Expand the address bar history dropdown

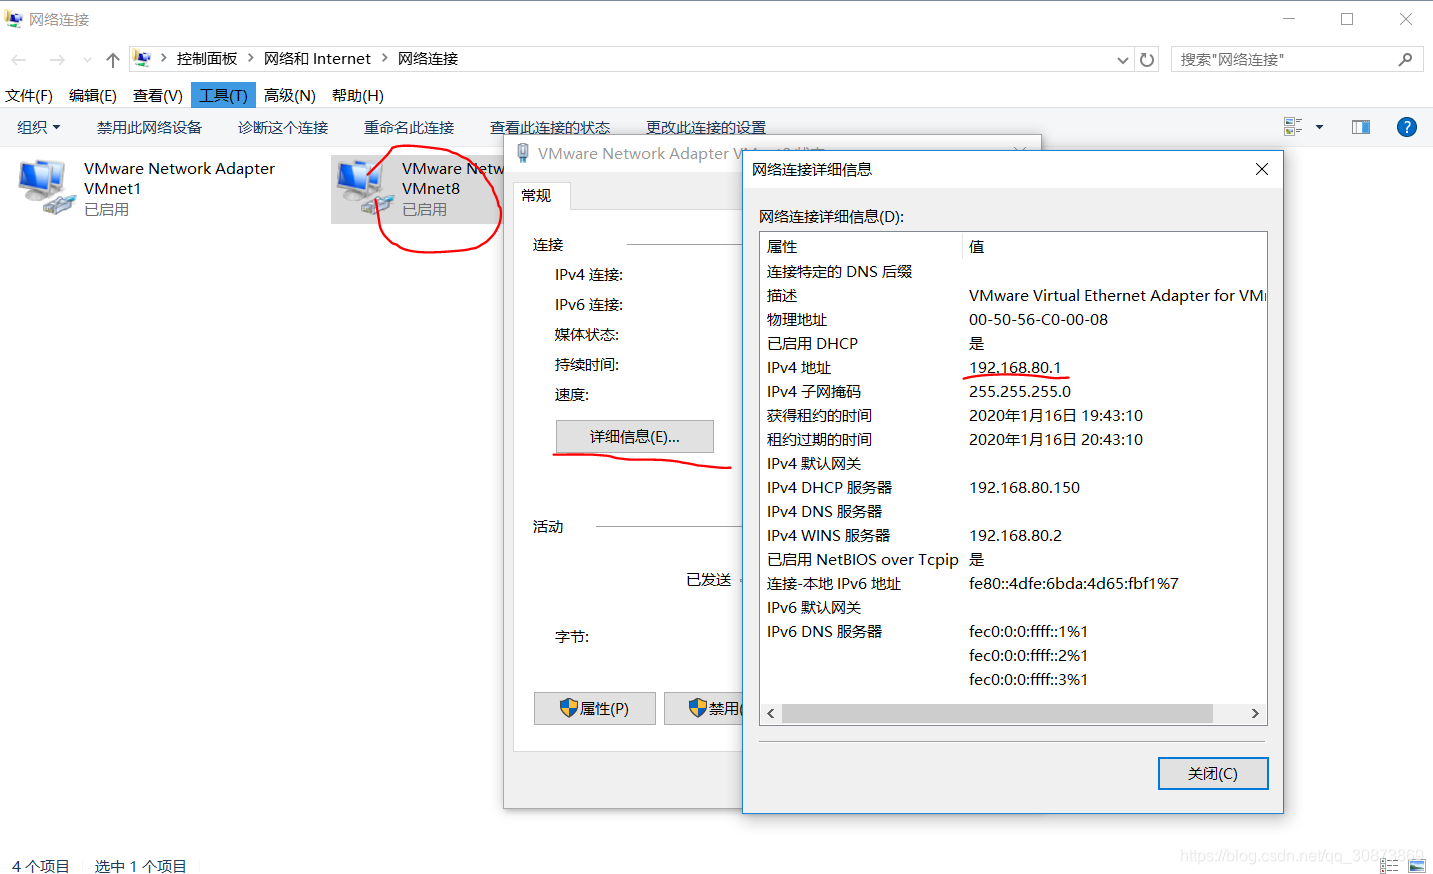click(x=1122, y=60)
